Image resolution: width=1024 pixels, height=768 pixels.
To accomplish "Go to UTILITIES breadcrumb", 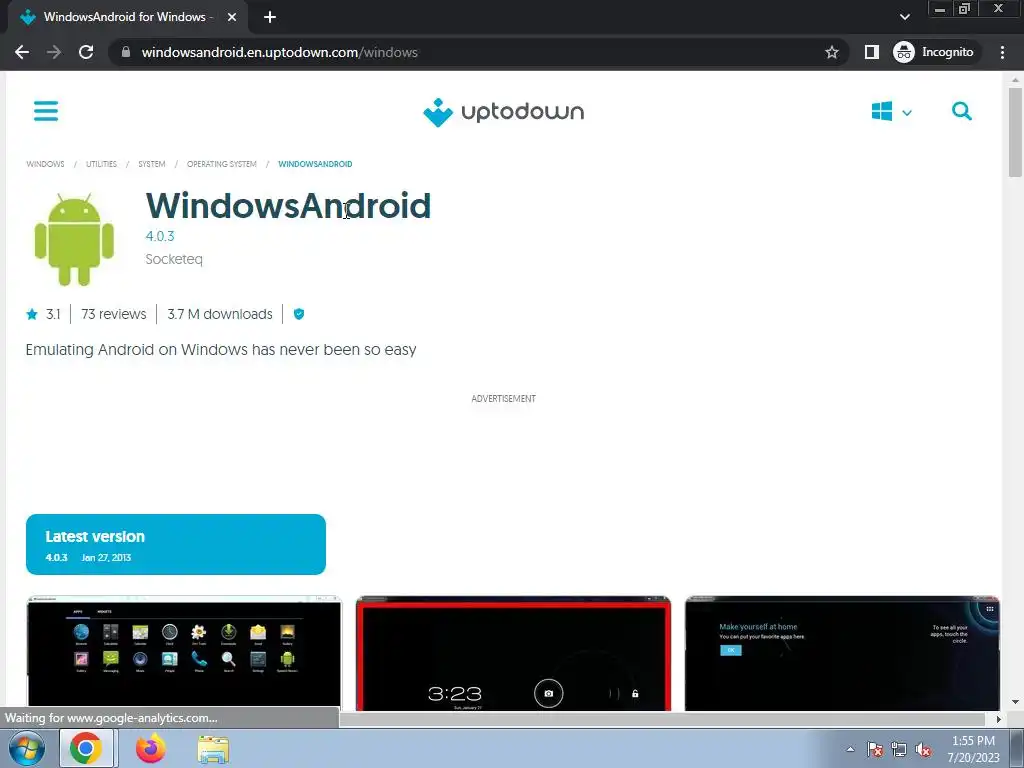I will pyautogui.click(x=101, y=164).
